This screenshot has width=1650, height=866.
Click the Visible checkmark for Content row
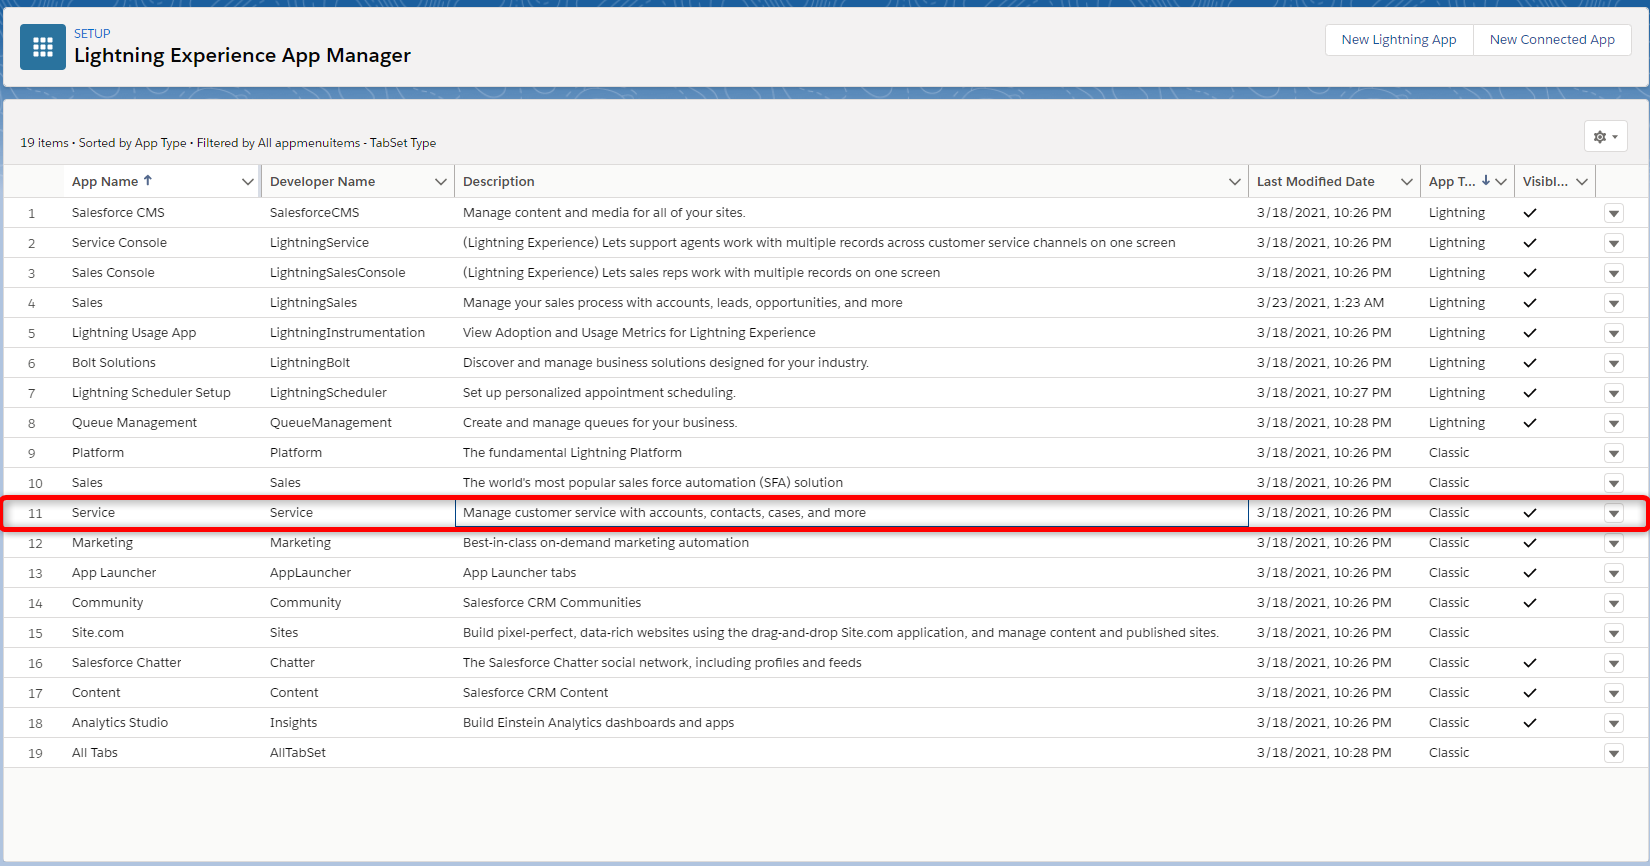click(x=1530, y=693)
